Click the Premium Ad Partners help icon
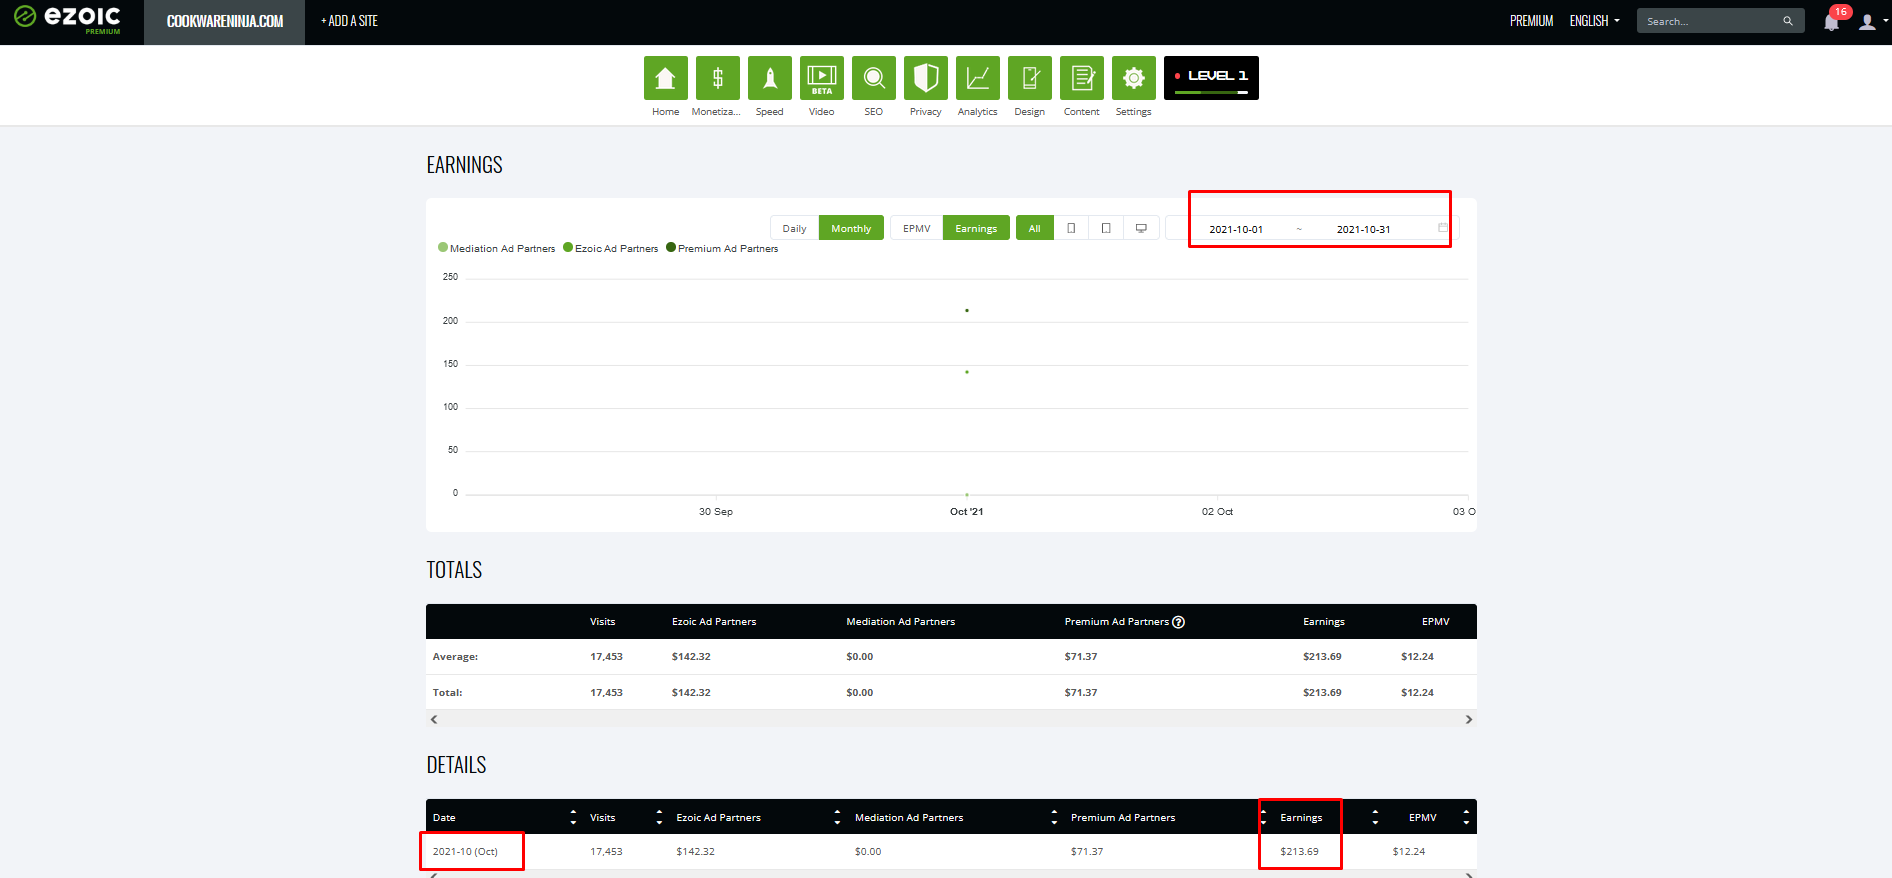 click(1178, 622)
